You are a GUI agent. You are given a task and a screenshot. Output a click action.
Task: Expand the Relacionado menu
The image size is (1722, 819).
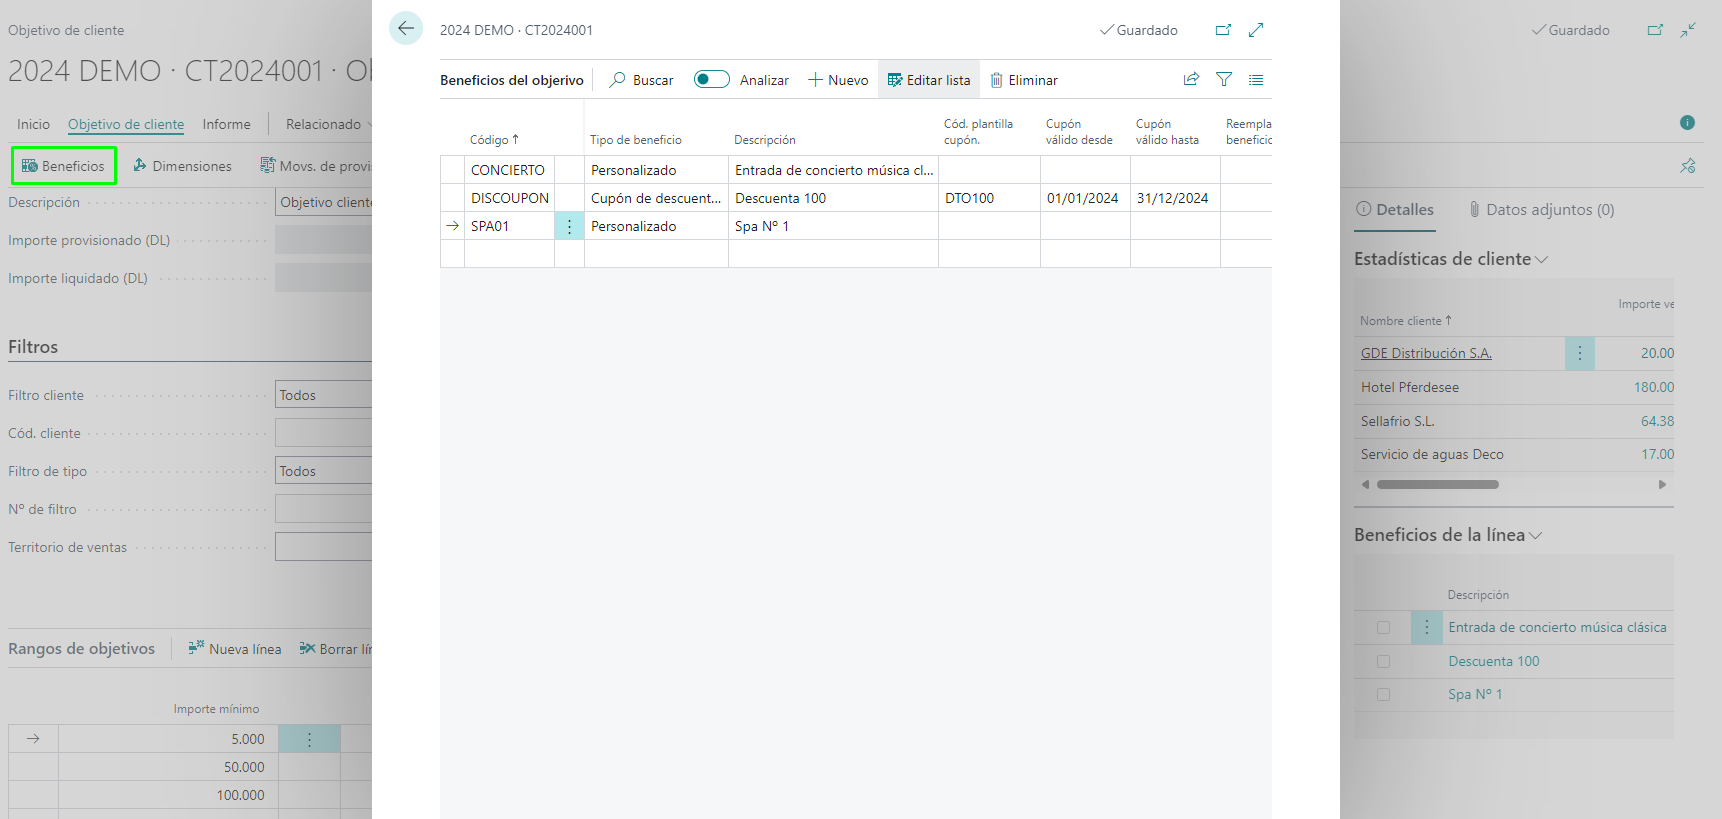click(328, 124)
